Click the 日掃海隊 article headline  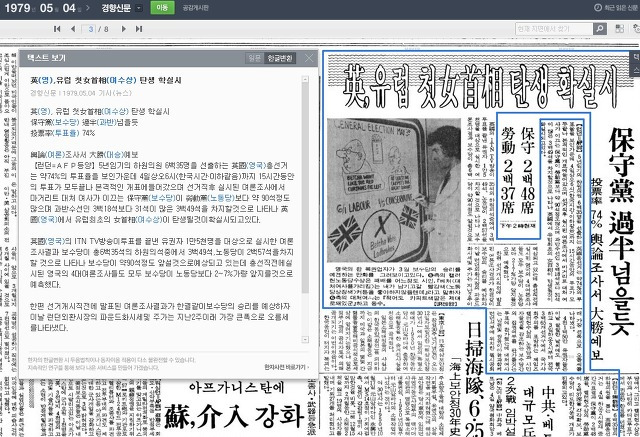474,377
